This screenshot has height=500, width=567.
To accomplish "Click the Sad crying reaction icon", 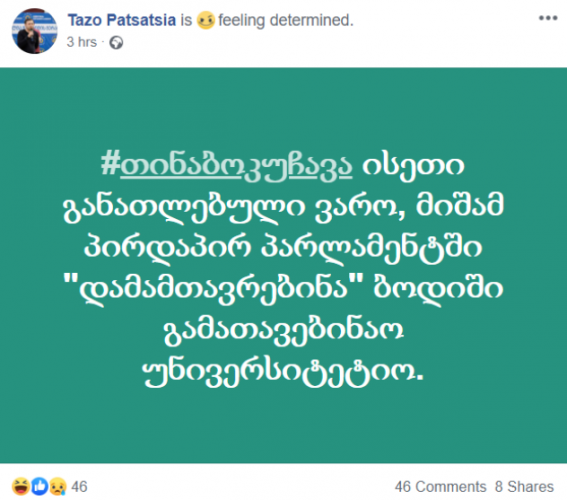I will pyautogui.click(x=58, y=486).
